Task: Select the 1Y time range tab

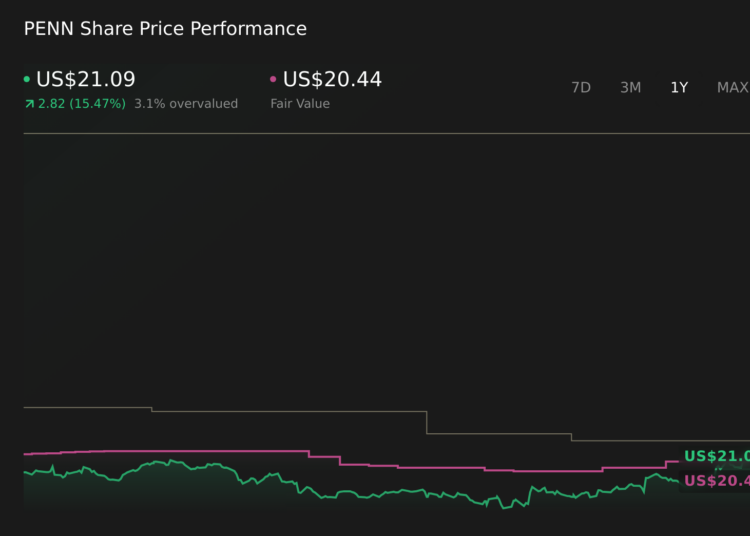Action: pyautogui.click(x=679, y=88)
